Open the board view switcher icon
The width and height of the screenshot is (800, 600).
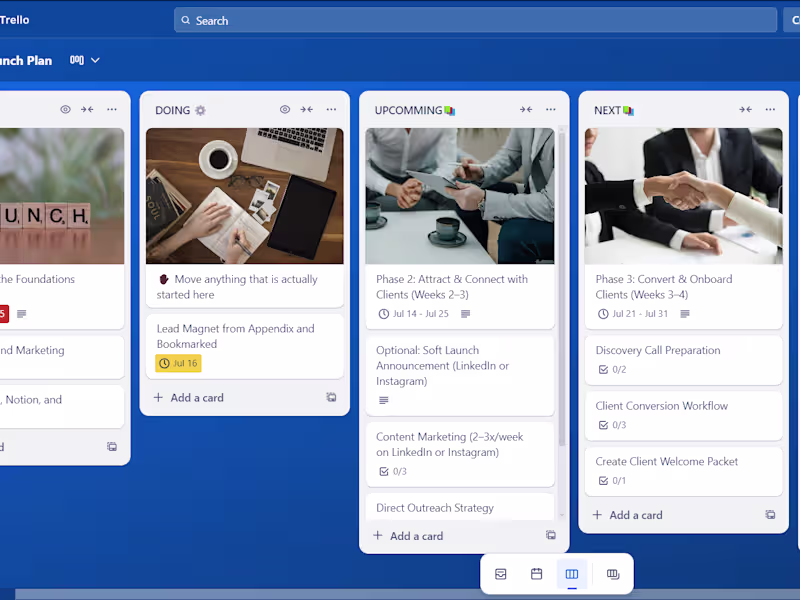point(77,60)
